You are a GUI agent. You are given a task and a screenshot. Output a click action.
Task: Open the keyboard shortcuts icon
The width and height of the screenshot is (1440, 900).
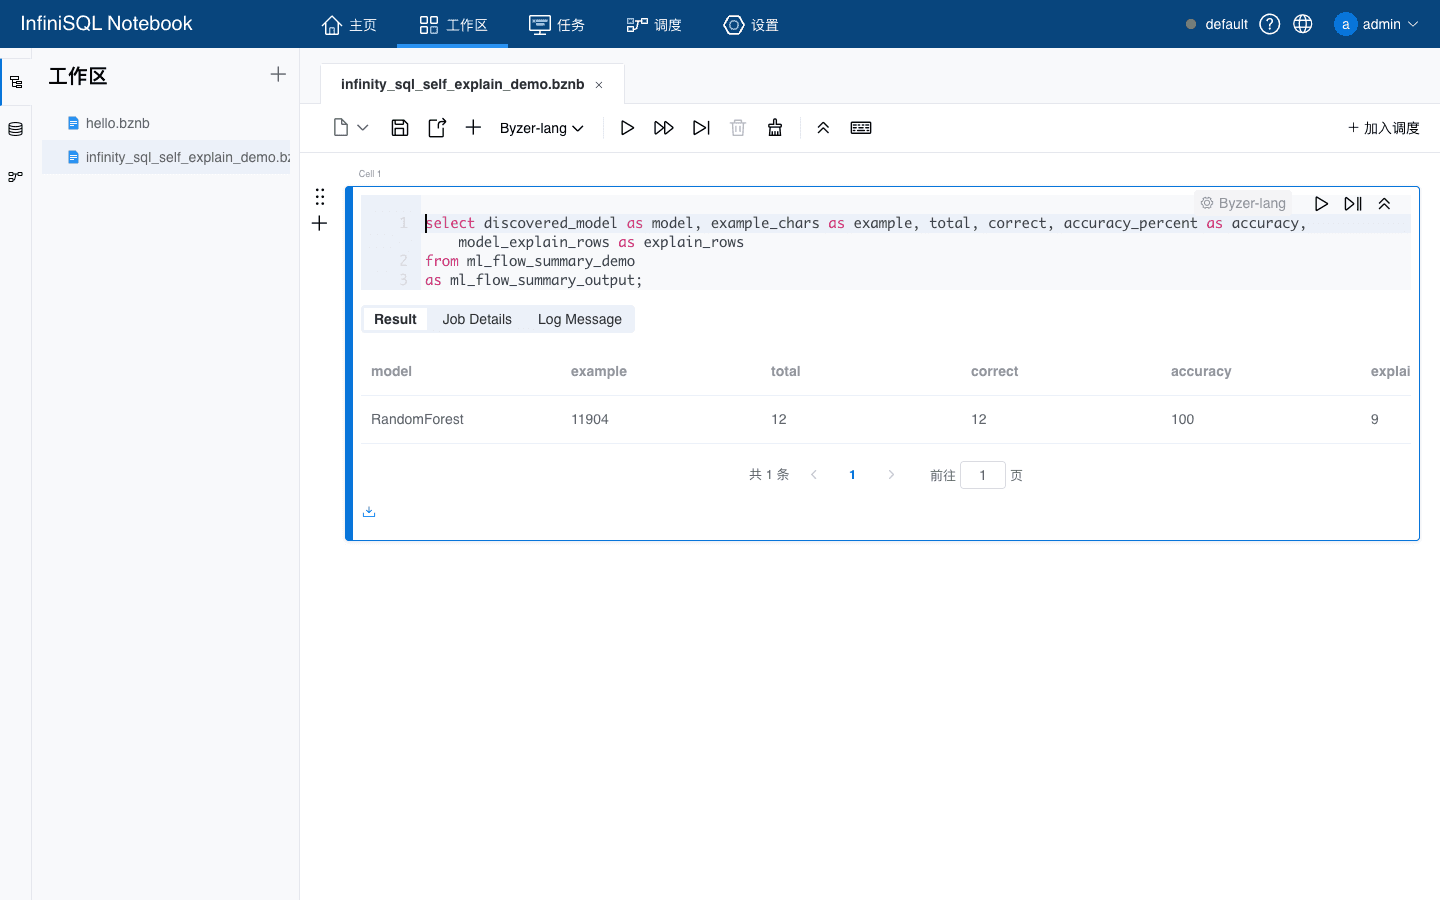[861, 128]
